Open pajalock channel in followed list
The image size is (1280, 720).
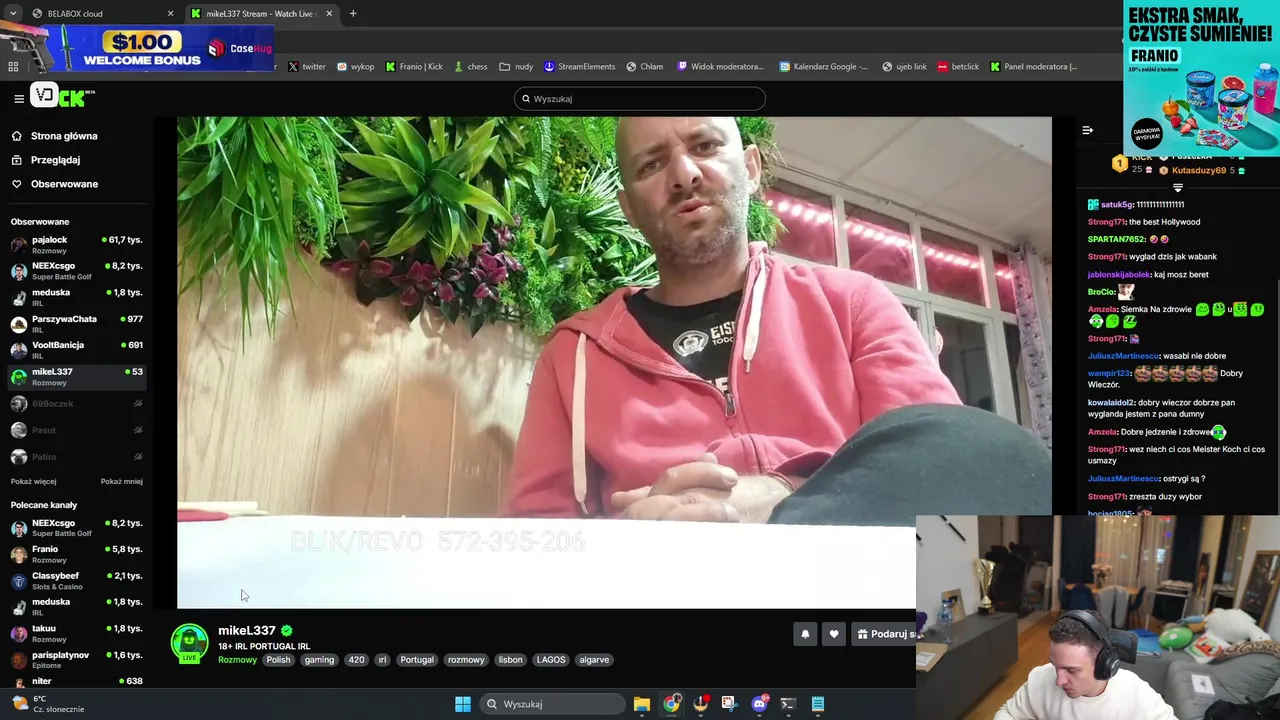[x=76, y=245]
